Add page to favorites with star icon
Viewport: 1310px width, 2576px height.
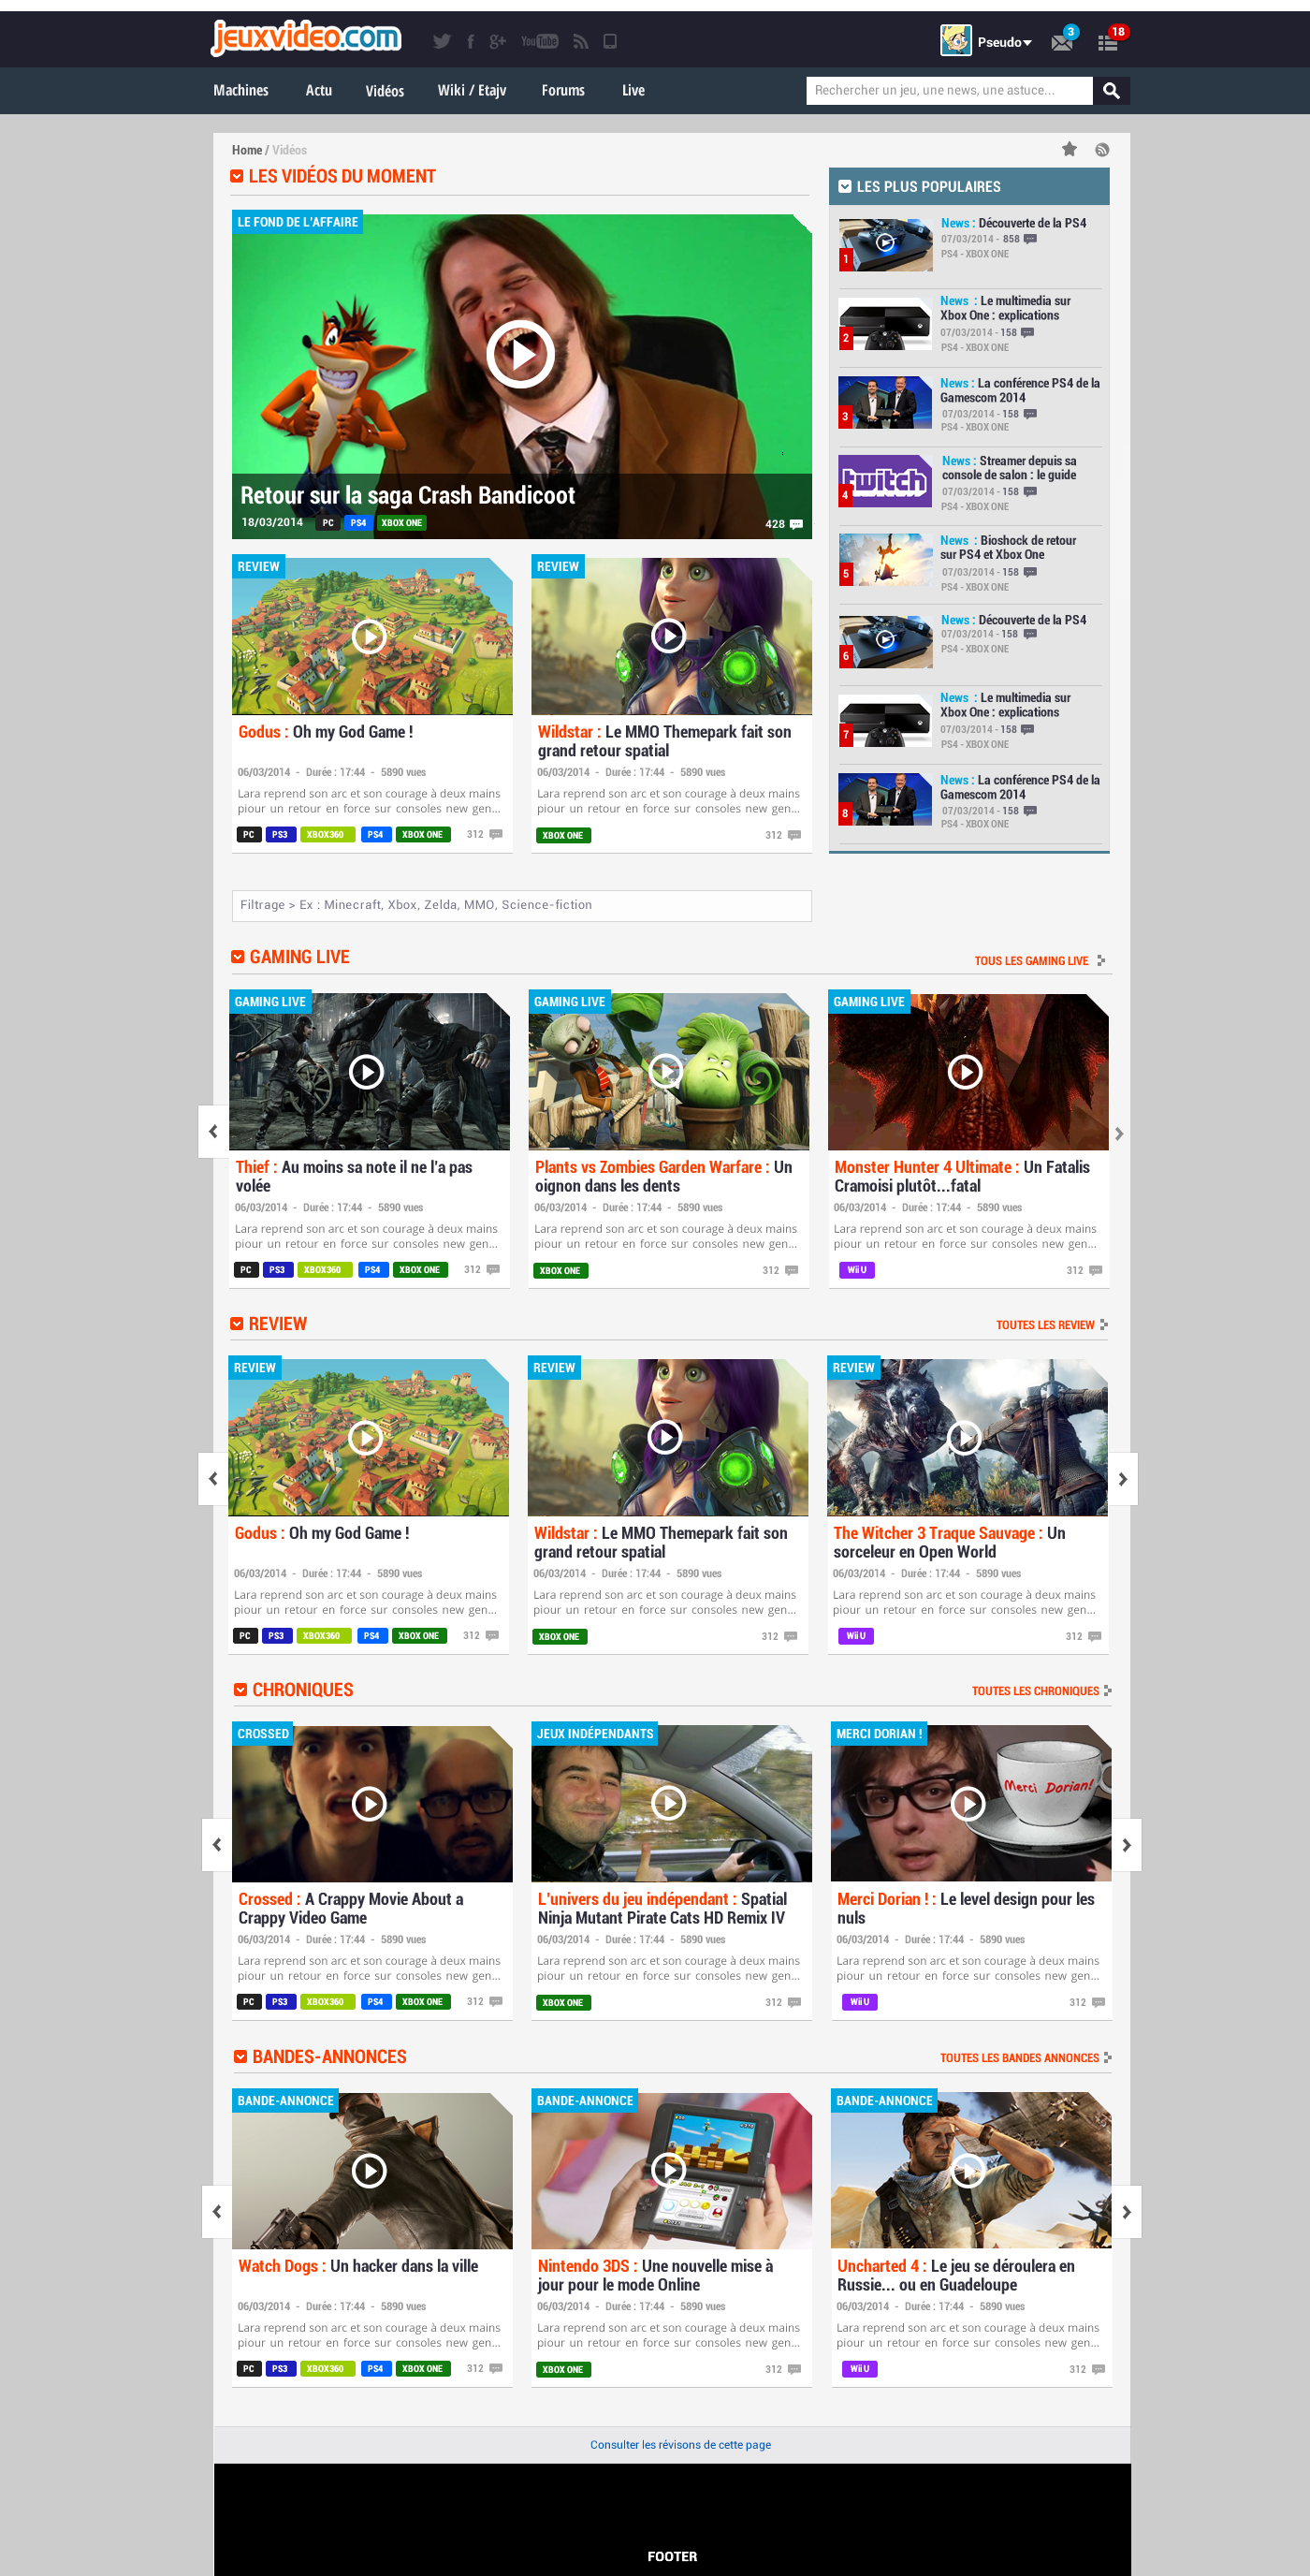(x=1069, y=150)
